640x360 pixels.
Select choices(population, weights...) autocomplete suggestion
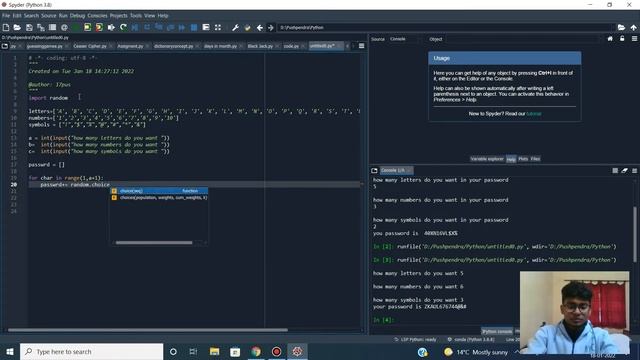pyautogui.click(x=159, y=198)
